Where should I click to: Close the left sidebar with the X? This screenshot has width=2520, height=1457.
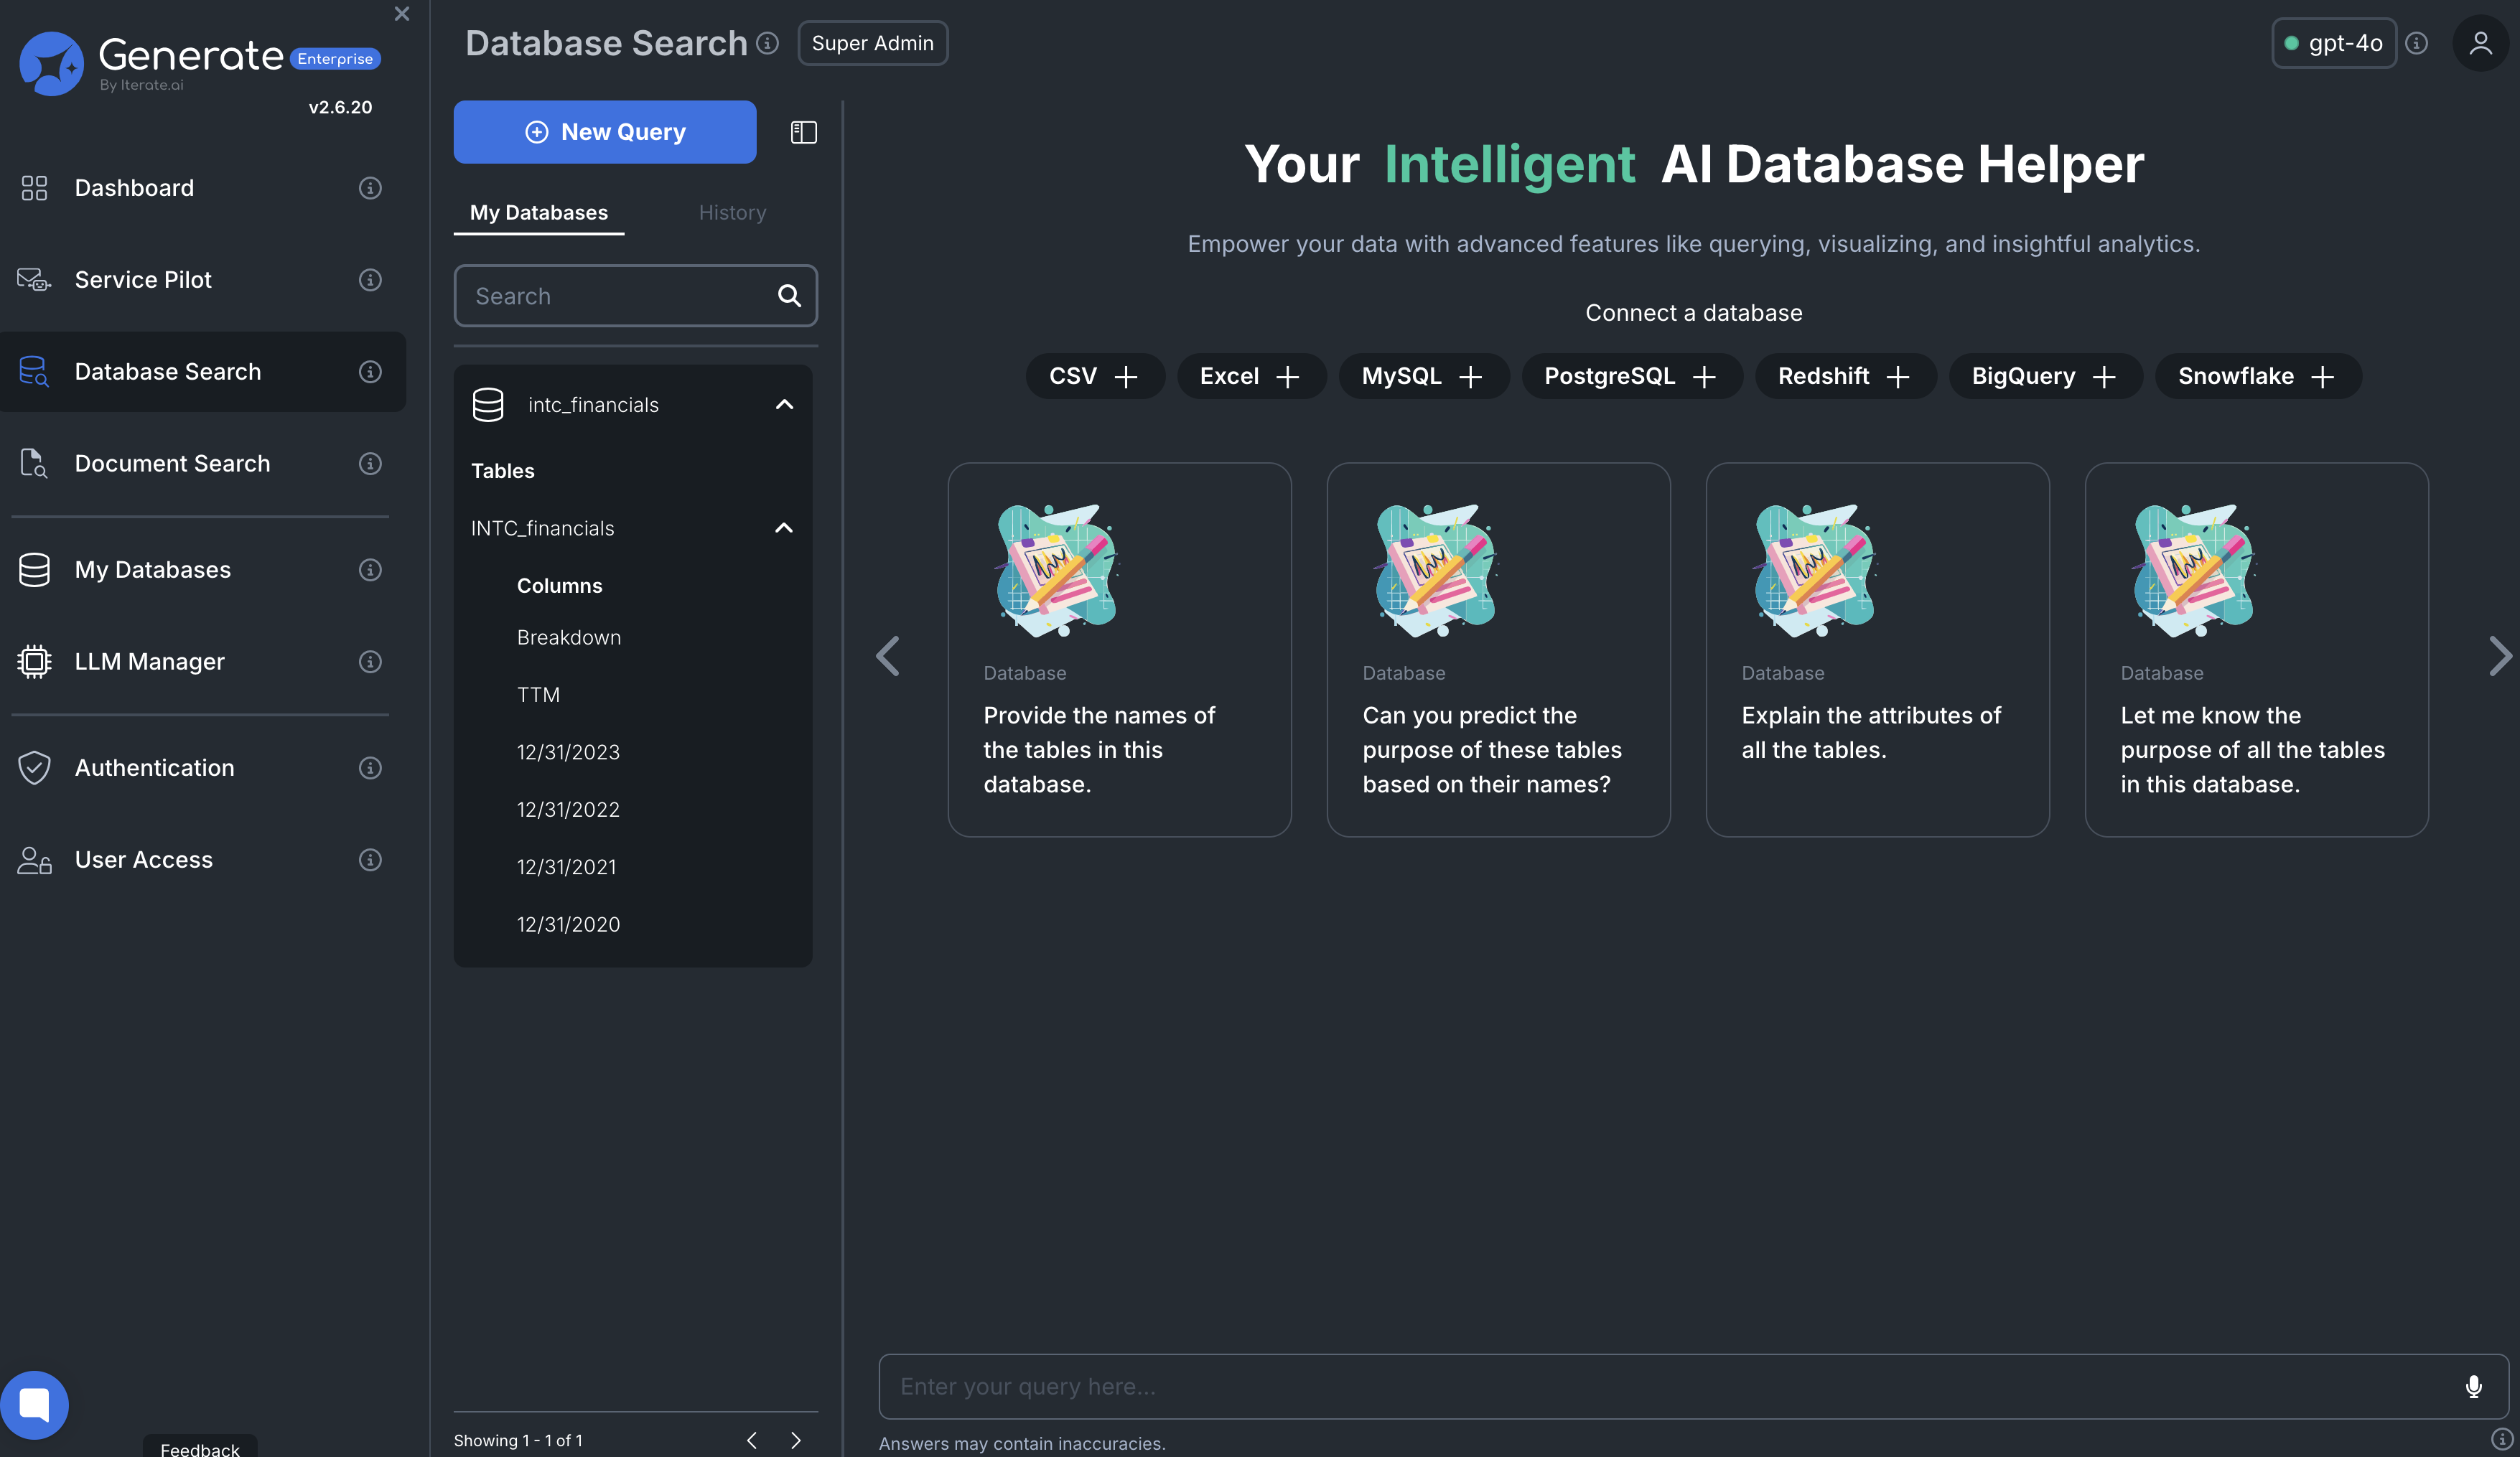click(x=402, y=14)
